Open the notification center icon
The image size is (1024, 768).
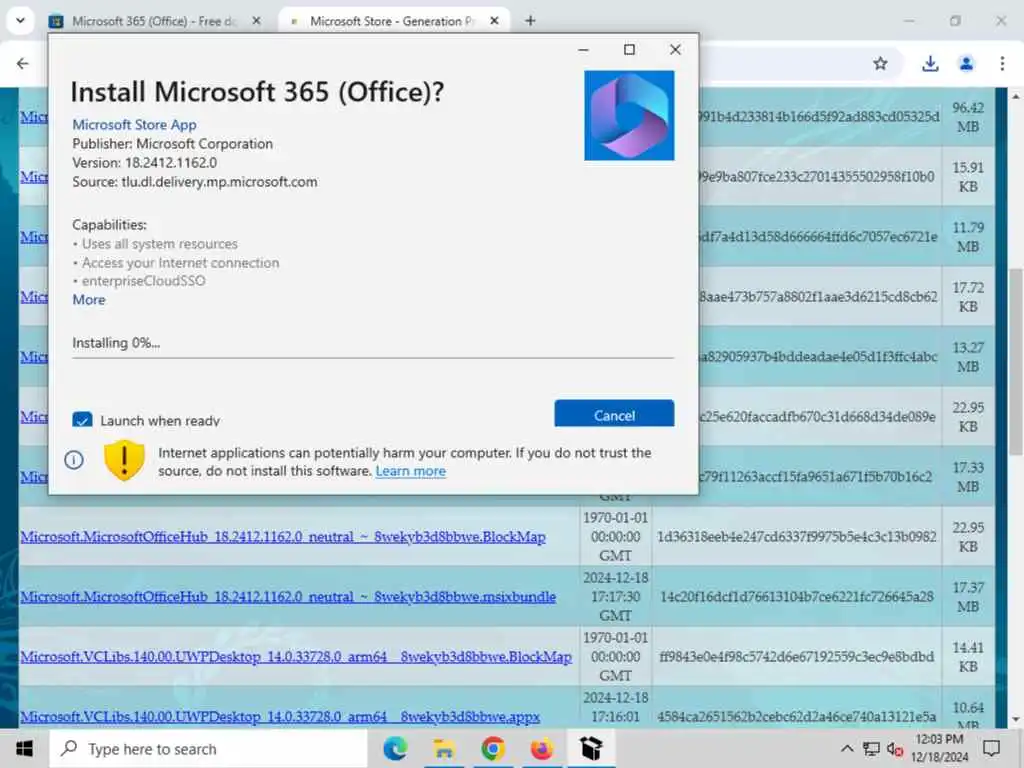click(x=992, y=748)
